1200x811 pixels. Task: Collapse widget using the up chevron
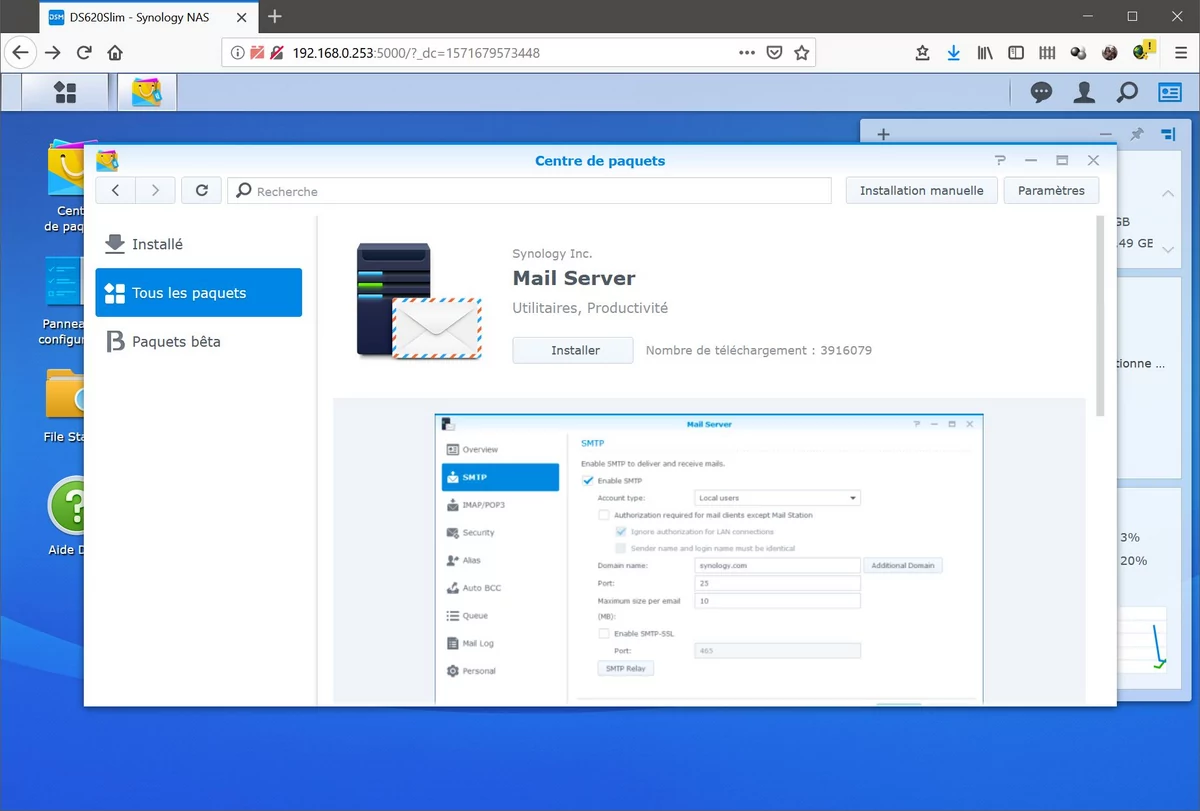[1167, 194]
